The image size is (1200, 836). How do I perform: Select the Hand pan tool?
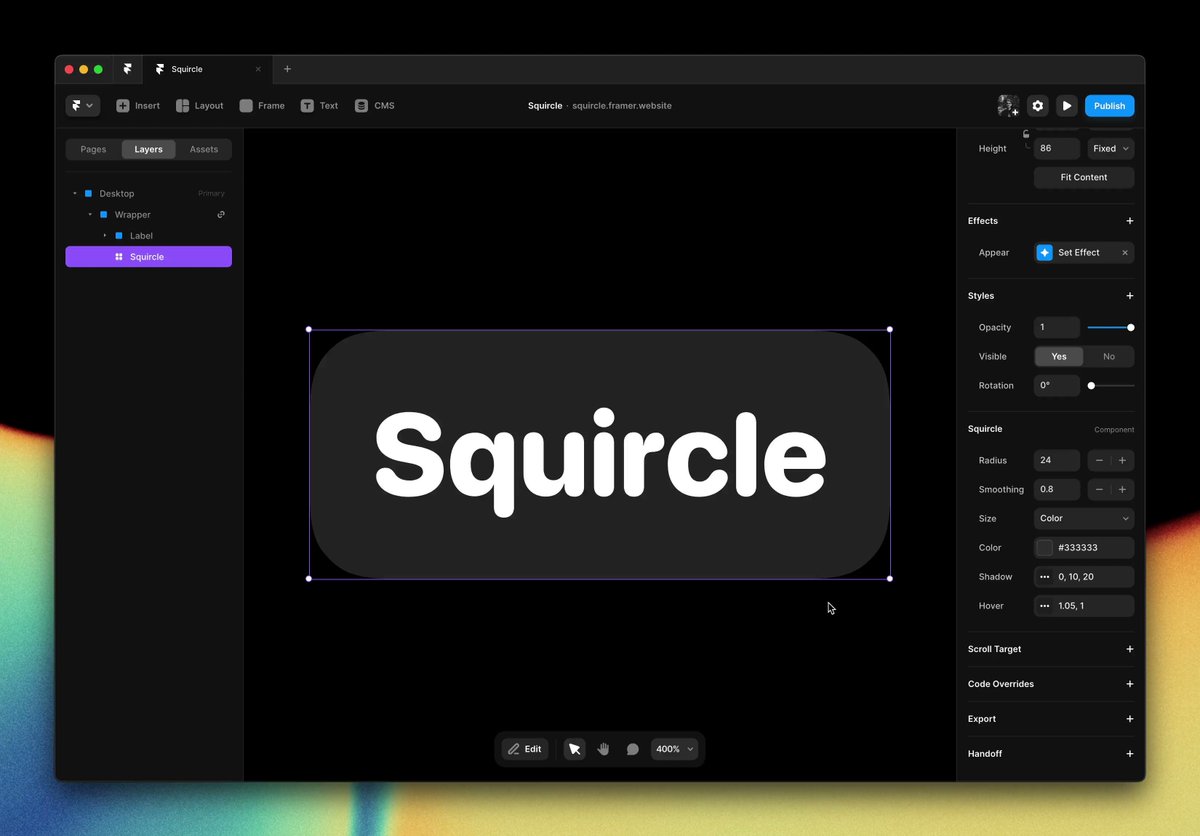click(x=603, y=748)
